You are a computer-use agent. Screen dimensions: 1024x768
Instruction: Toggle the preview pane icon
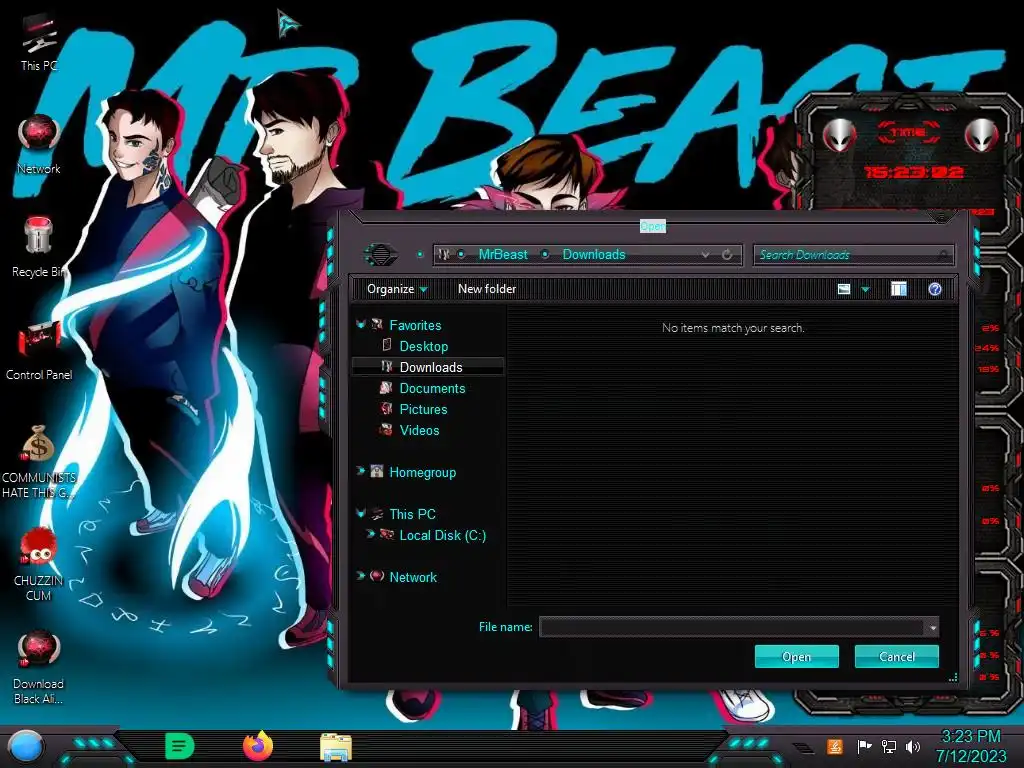pos(899,289)
